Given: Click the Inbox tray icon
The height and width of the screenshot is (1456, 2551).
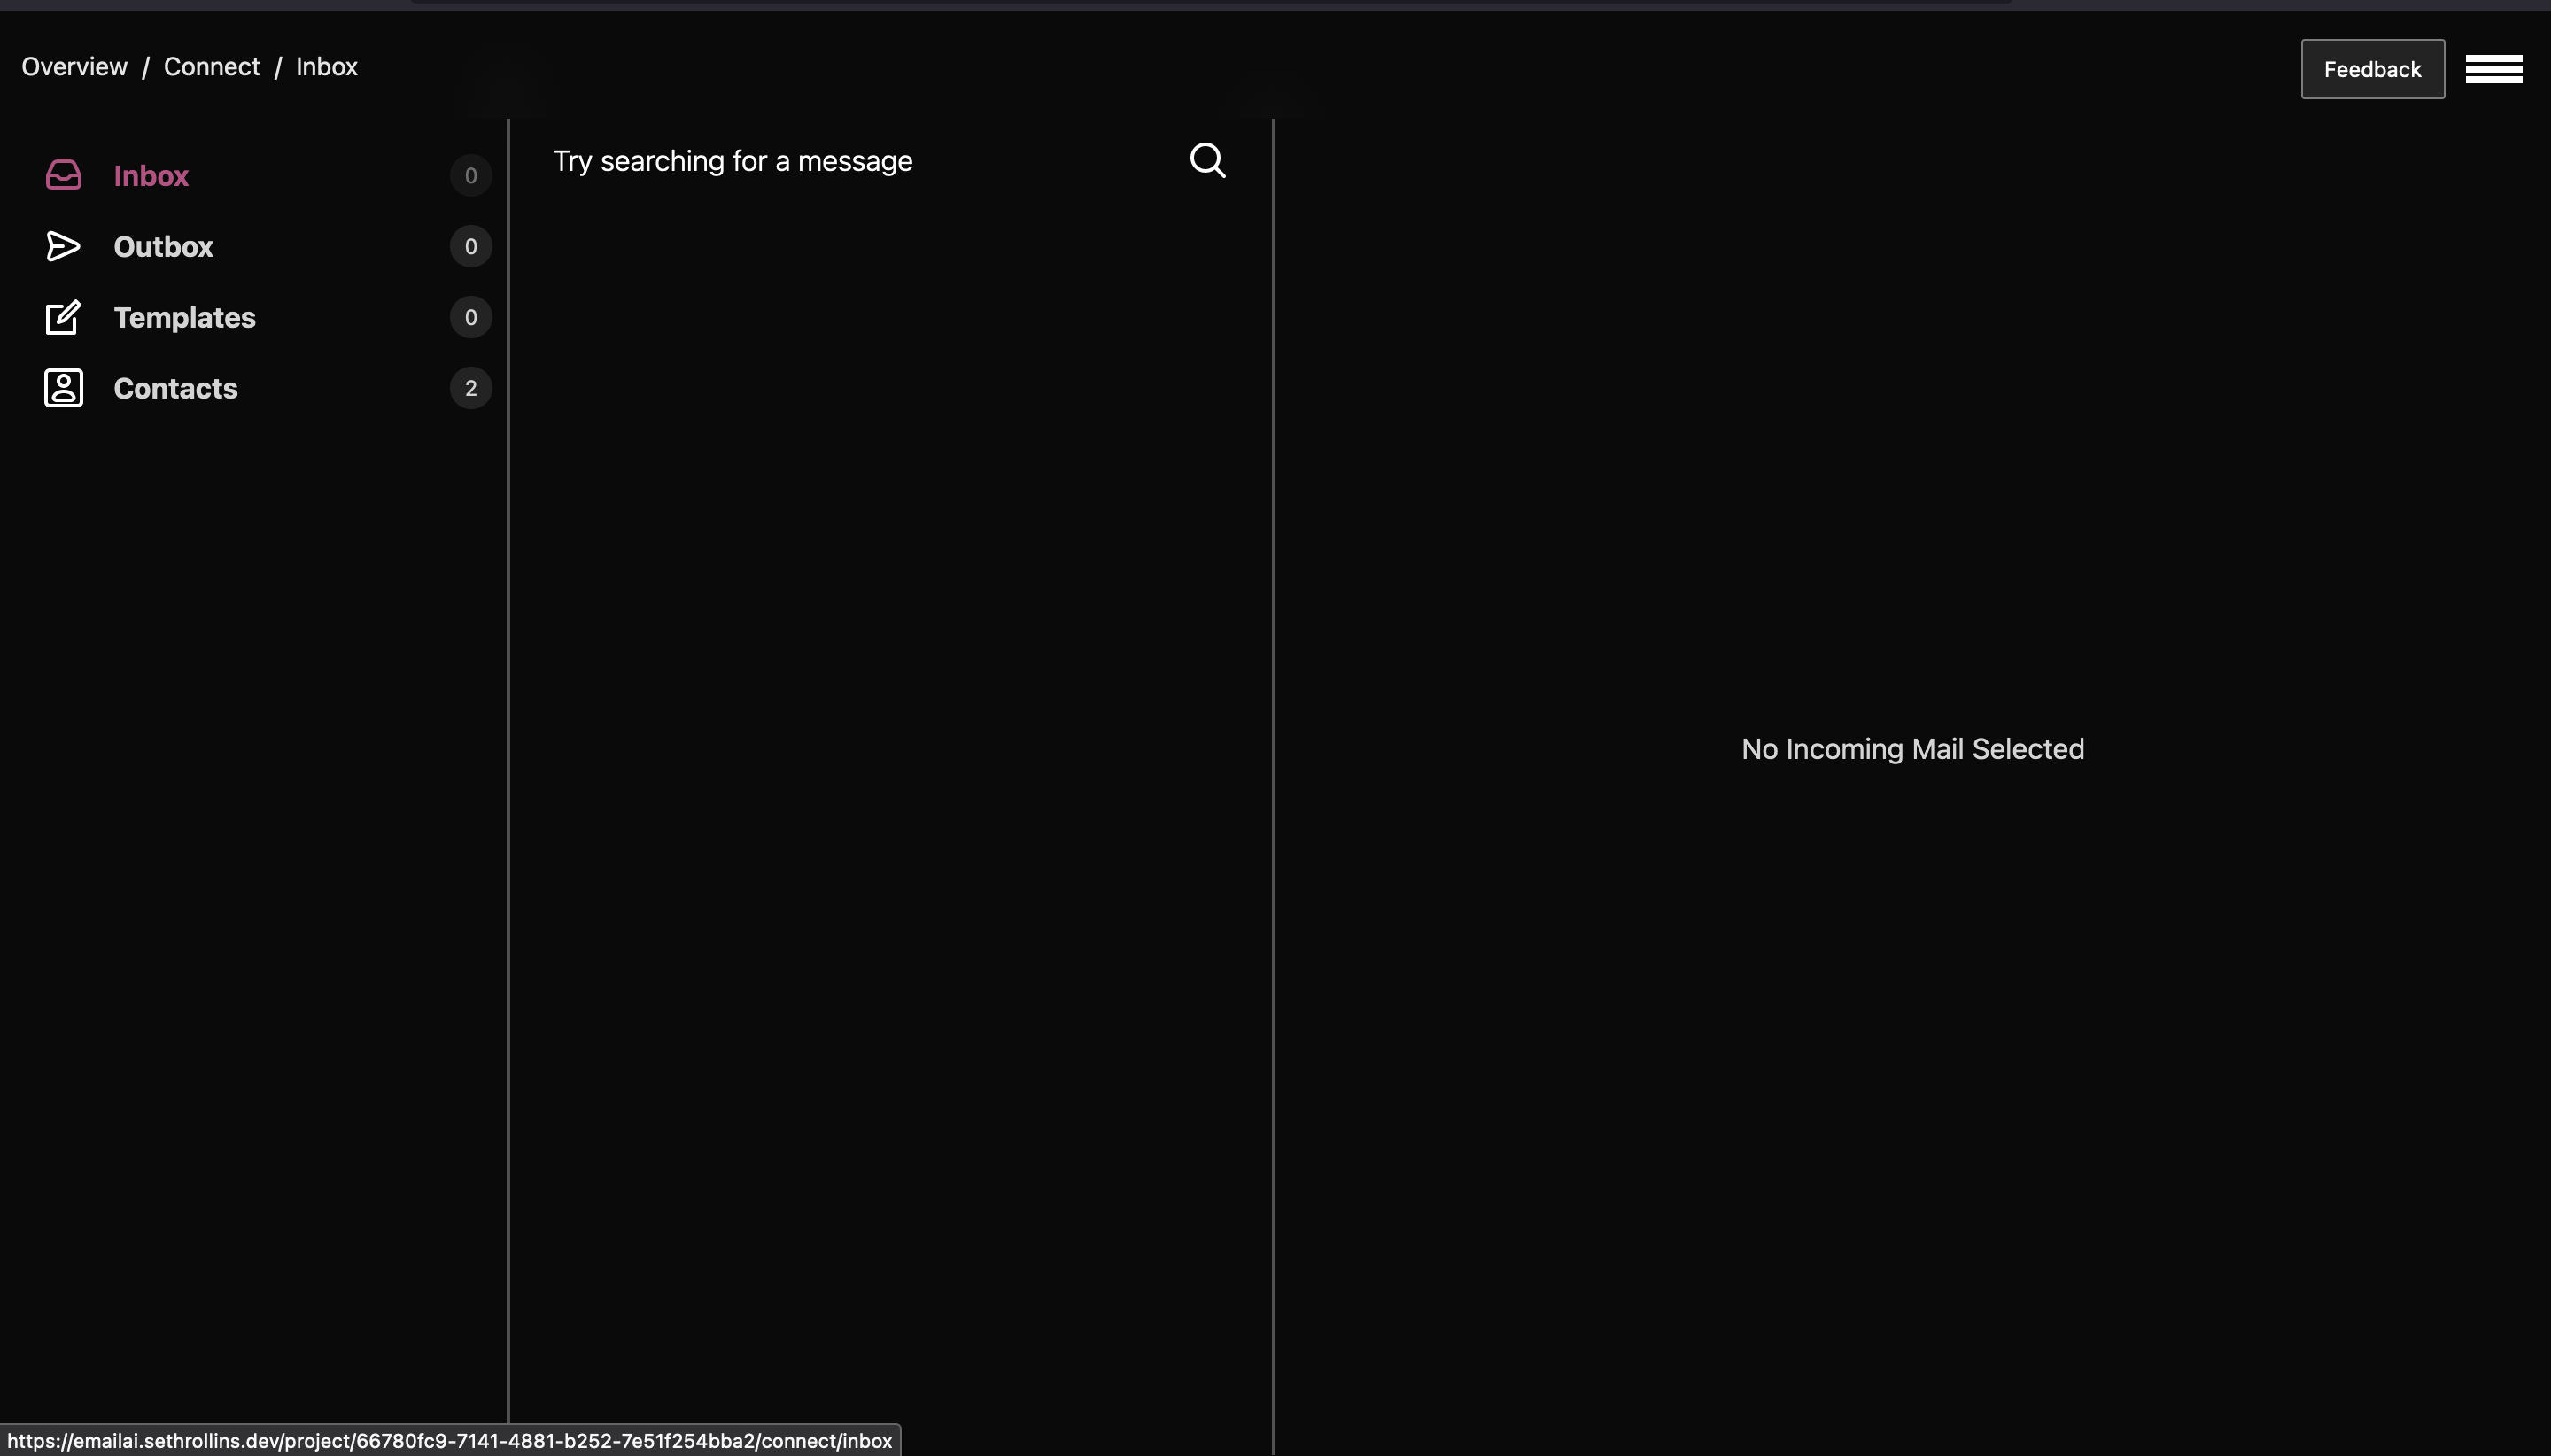Looking at the screenshot, I should [x=63, y=175].
